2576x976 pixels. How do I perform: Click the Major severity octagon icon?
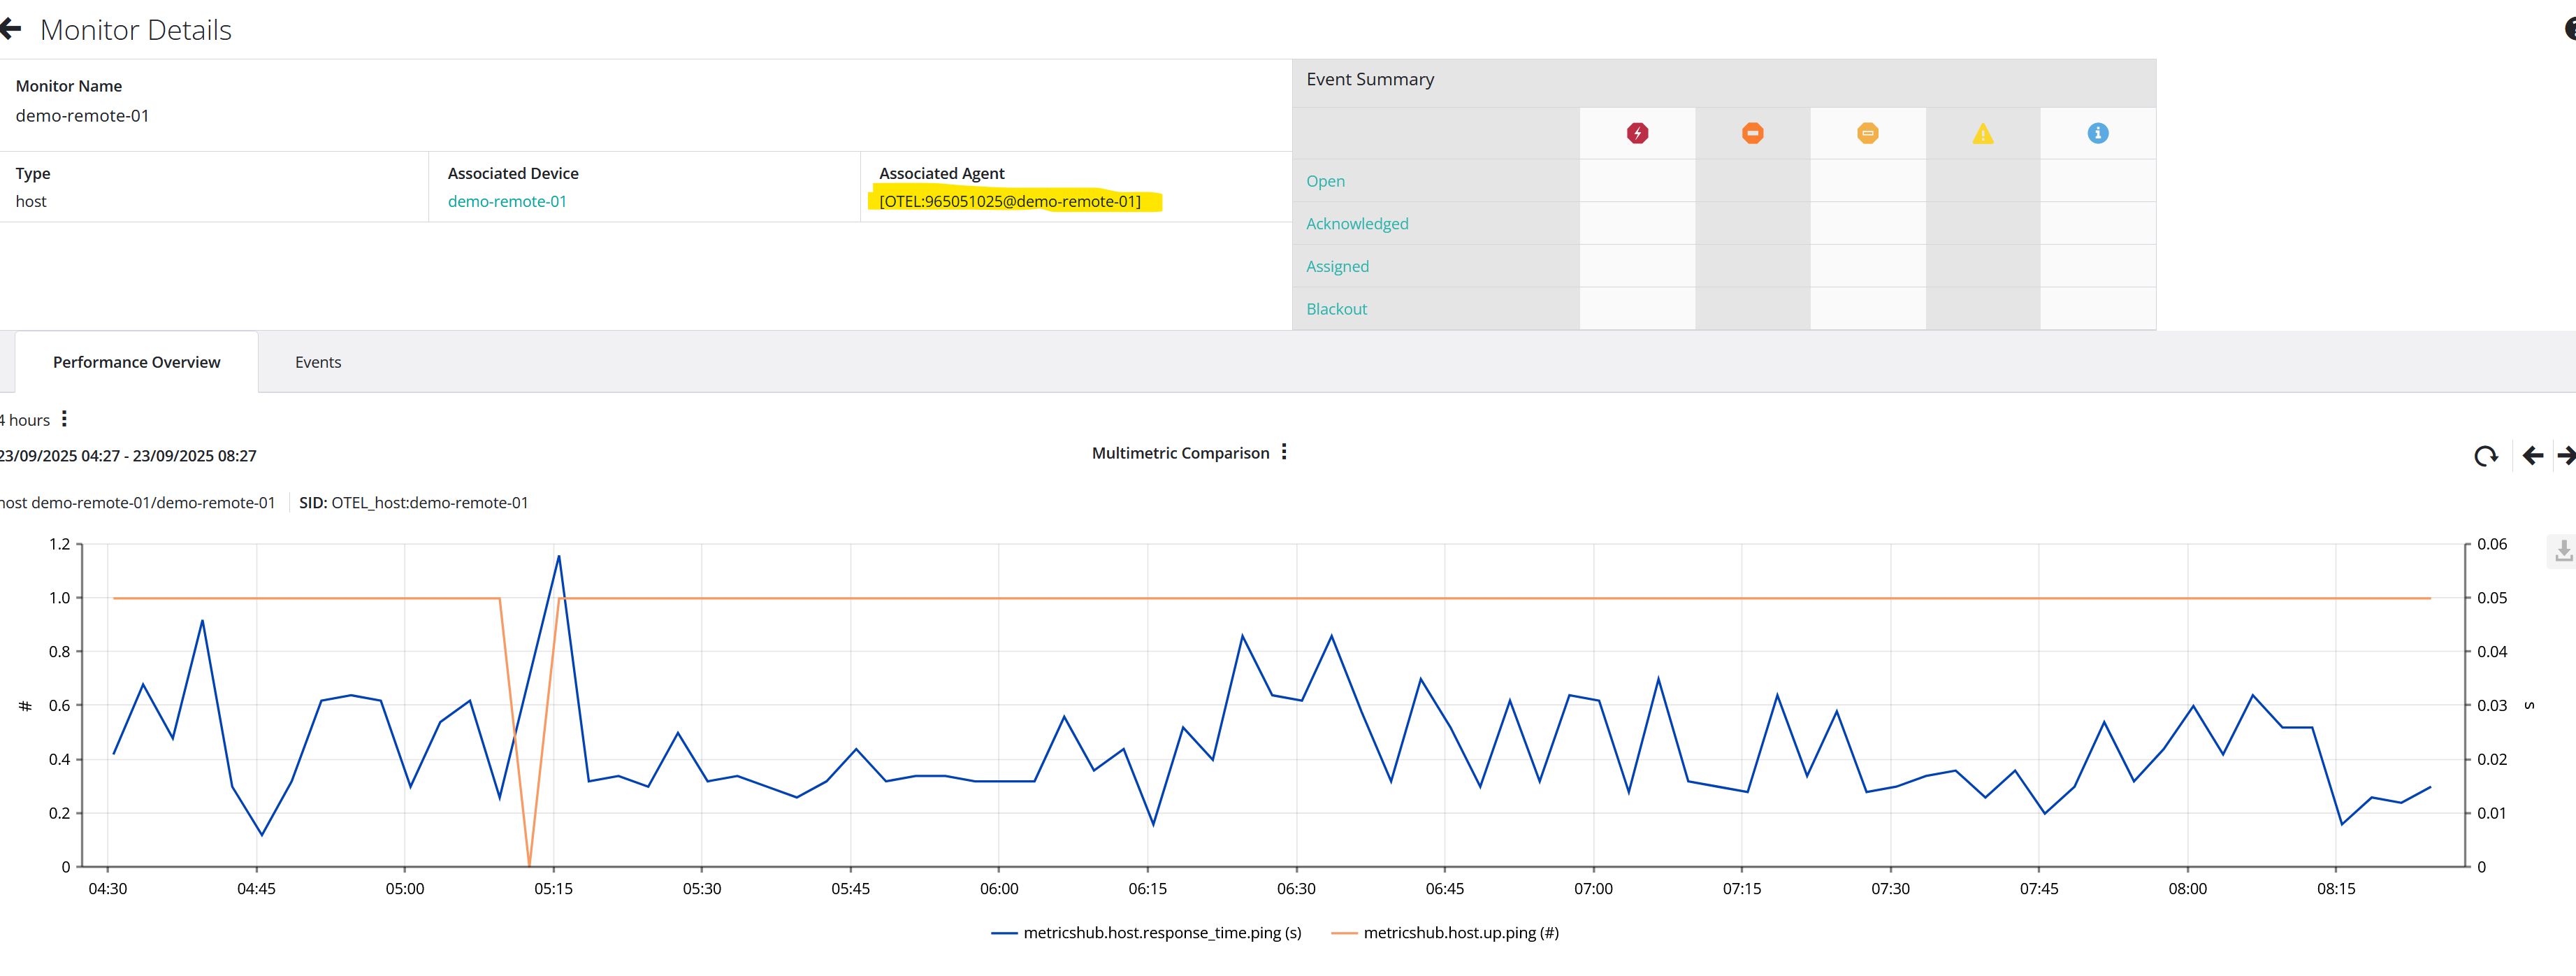pos(1752,132)
